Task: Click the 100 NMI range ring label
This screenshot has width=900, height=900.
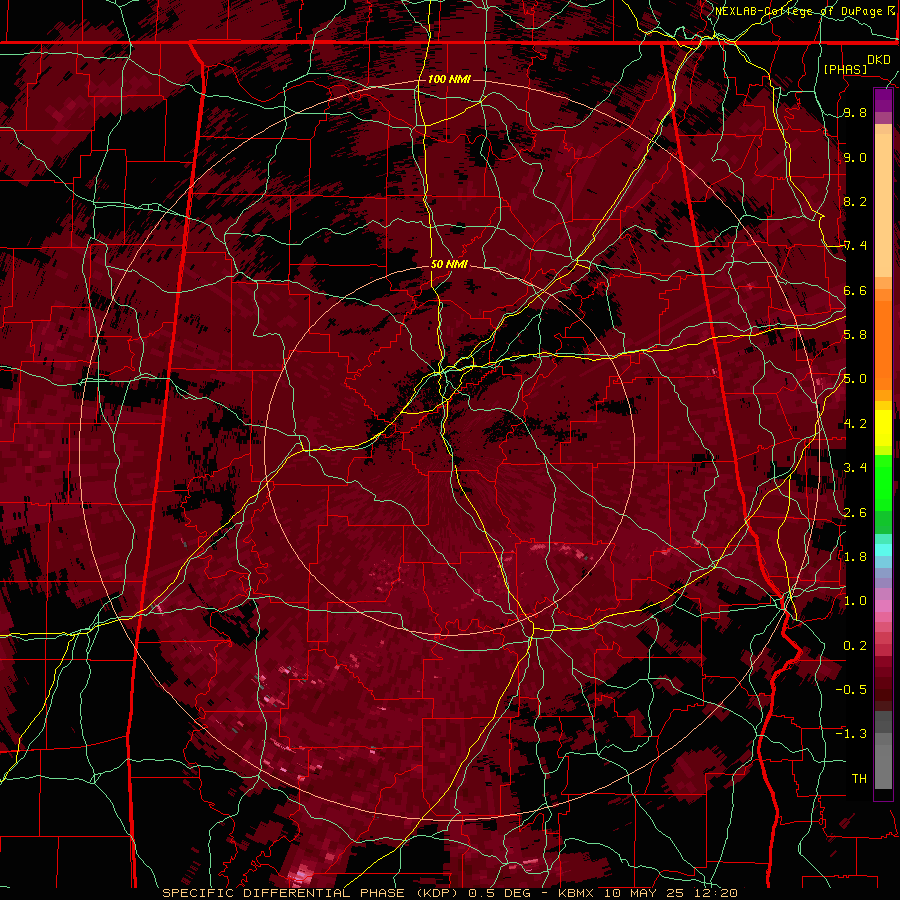Action: (x=449, y=79)
